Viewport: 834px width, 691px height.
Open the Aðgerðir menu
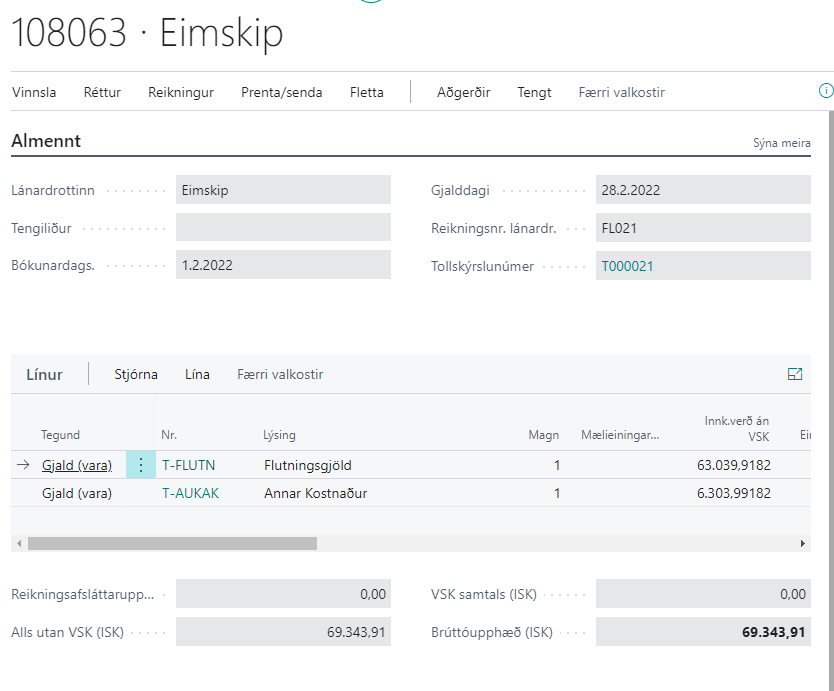463,92
